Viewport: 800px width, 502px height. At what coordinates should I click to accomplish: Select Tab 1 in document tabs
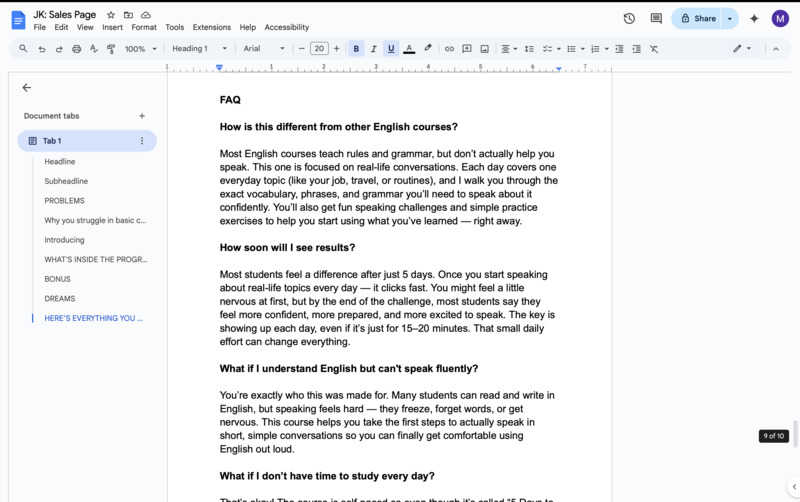point(87,141)
